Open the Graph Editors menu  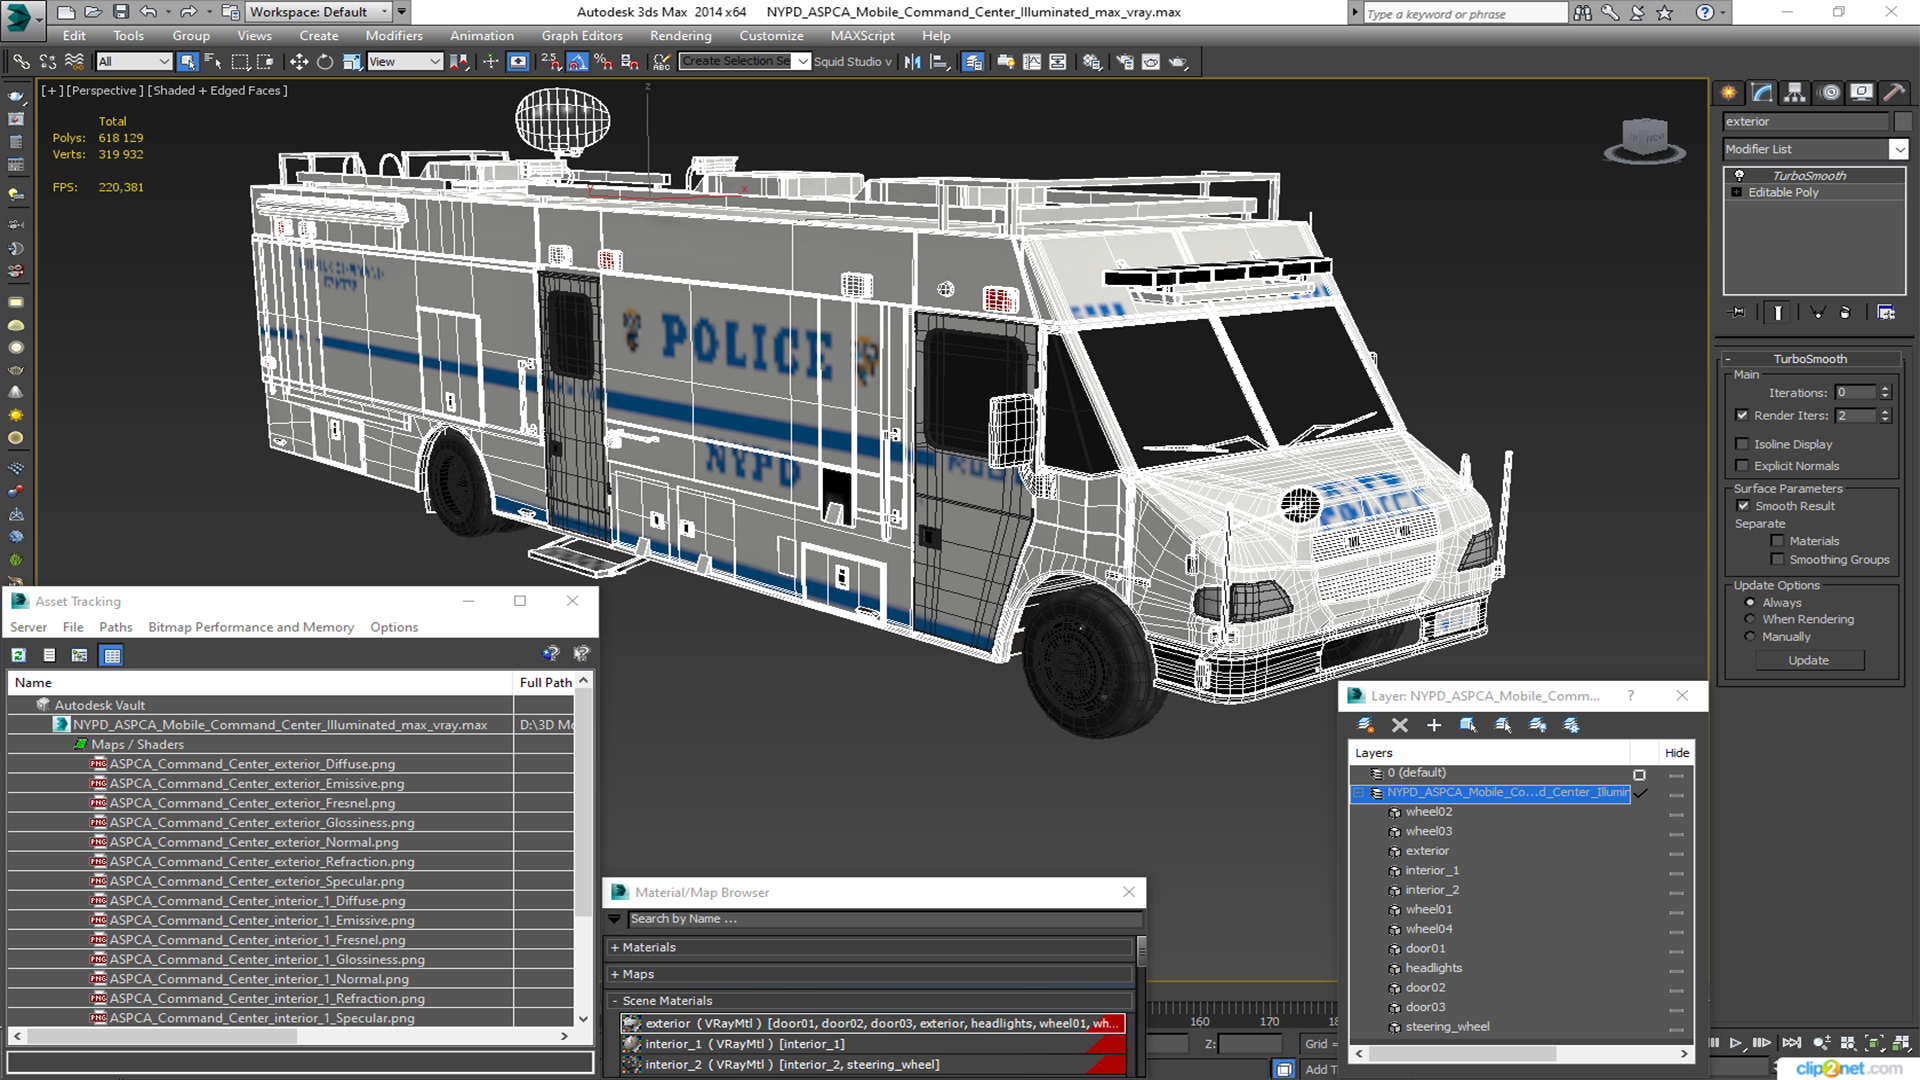pos(582,36)
